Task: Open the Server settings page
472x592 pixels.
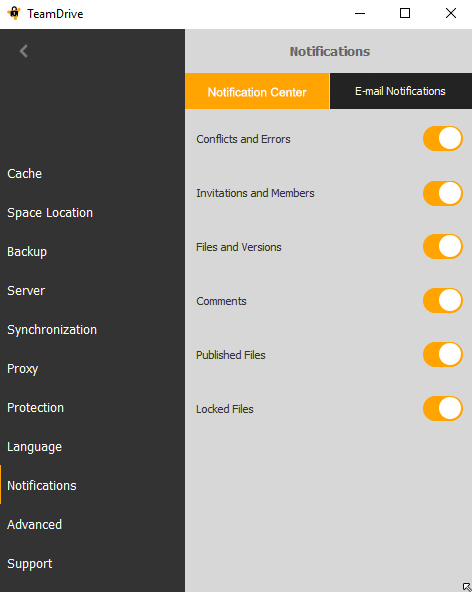Action: click(26, 291)
